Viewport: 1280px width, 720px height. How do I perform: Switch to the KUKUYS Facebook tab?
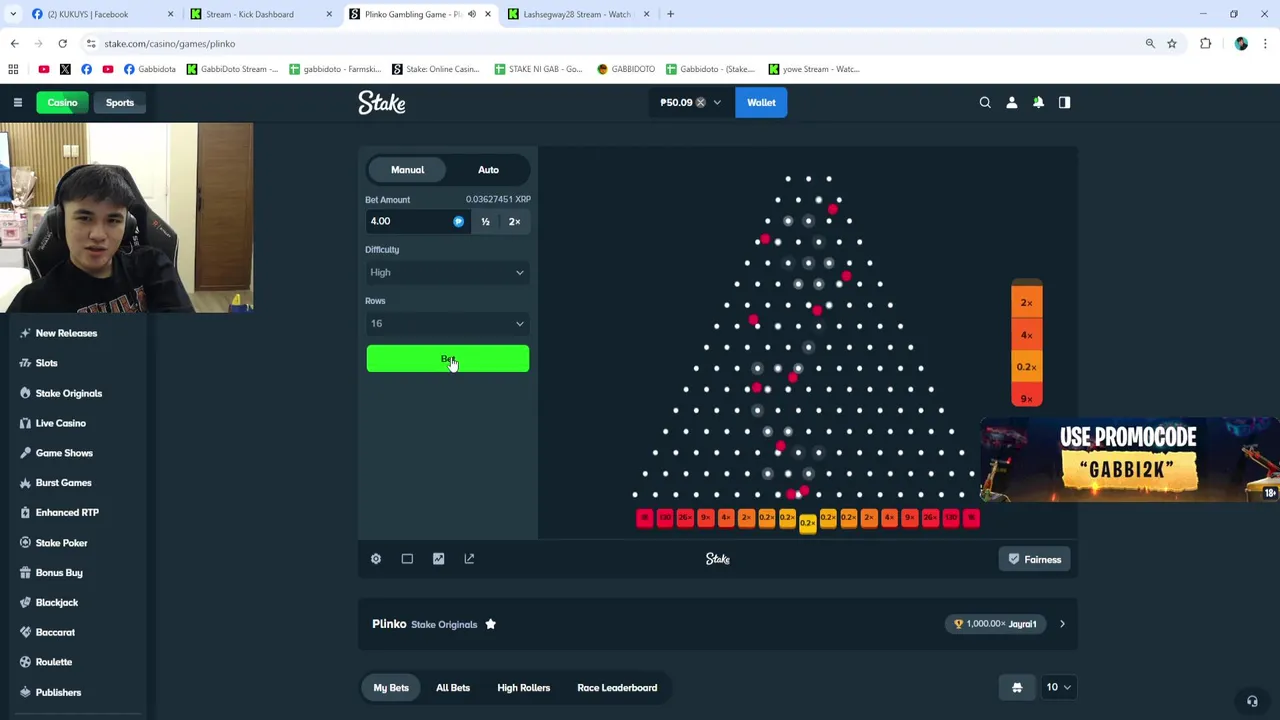tap(102, 14)
